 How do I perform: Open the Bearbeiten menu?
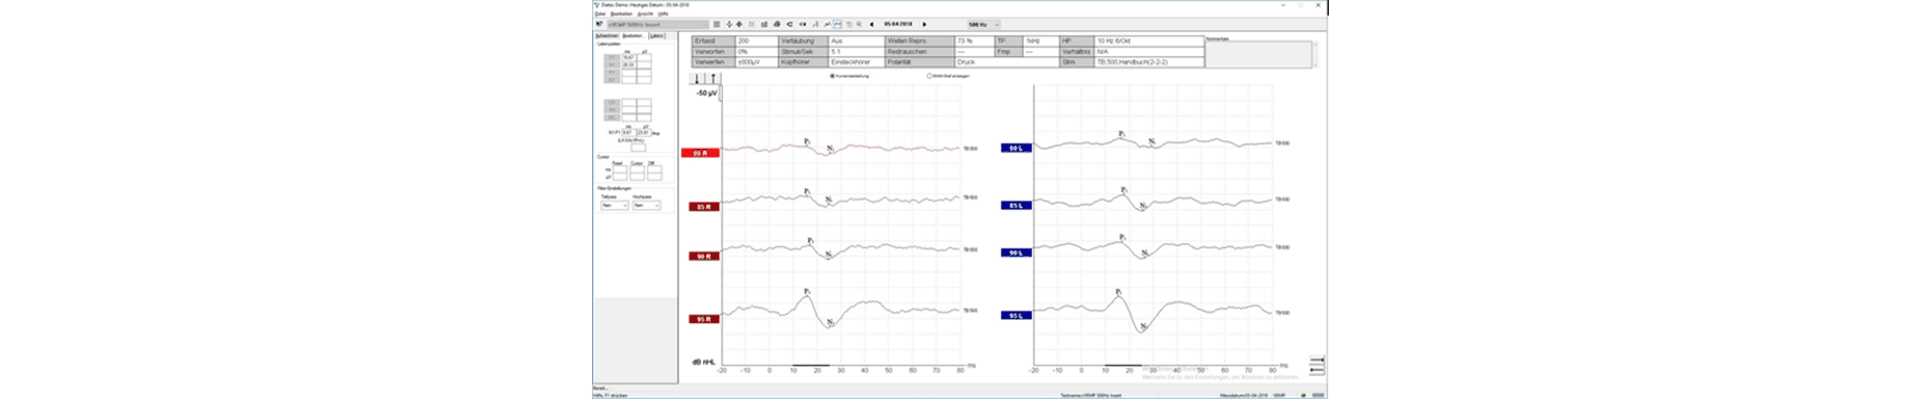[620, 13]
